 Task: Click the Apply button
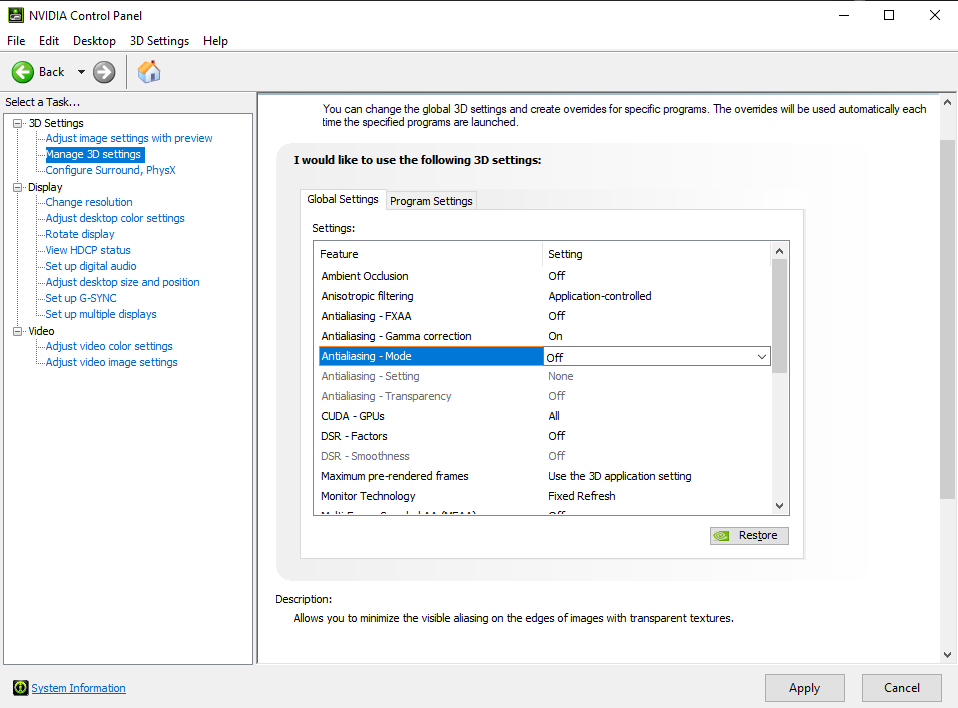click(805, 688)
